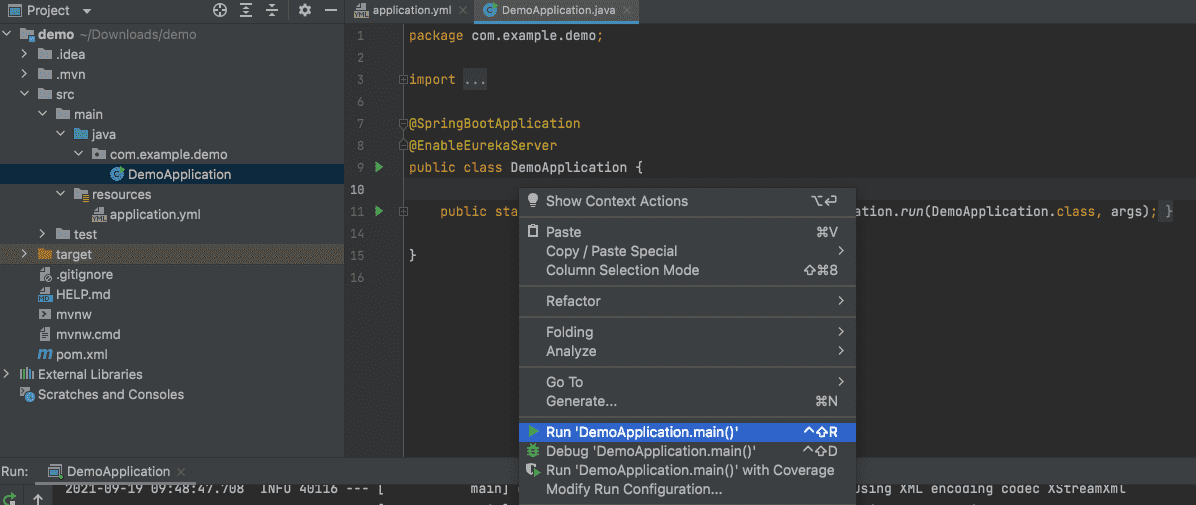Open Project panel settings gear
Screen dimensions: 1196x505
pyautogui.click(x=305, y=10)
